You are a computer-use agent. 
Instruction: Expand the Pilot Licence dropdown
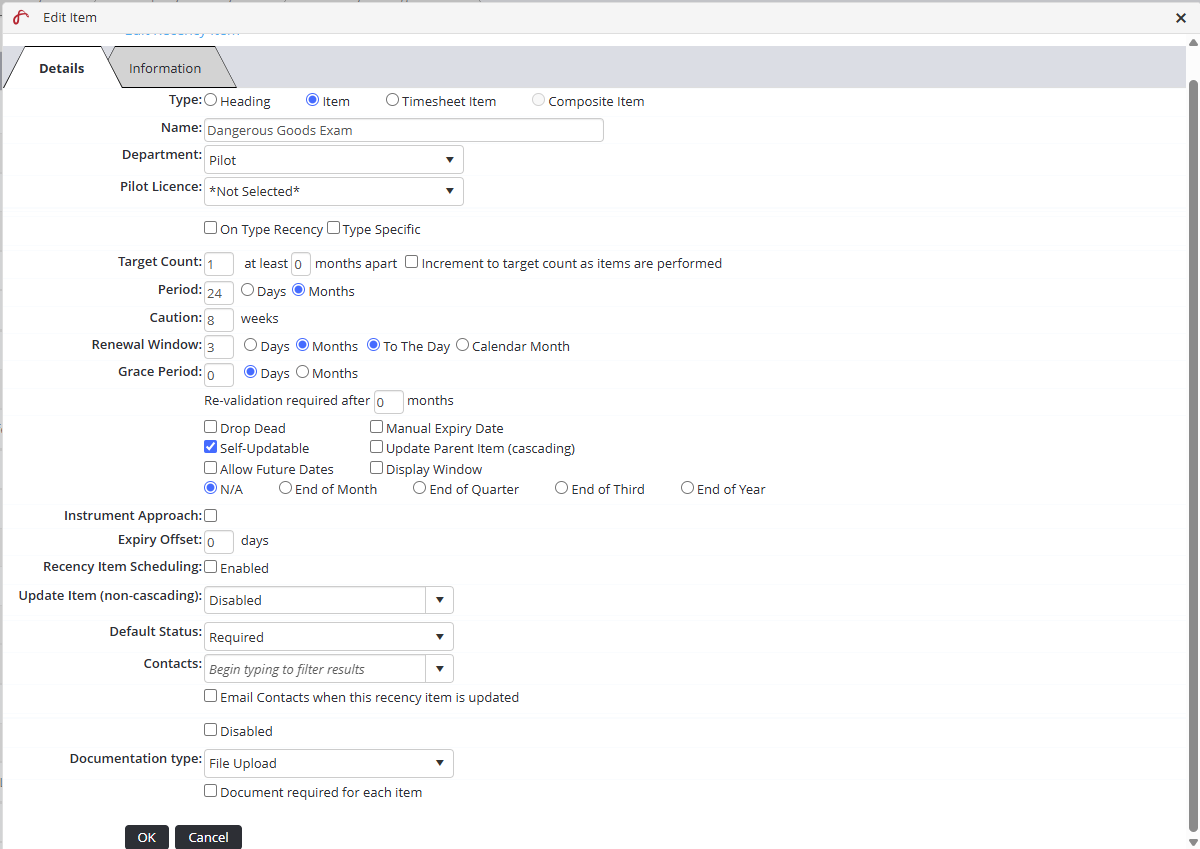[333, 191]
